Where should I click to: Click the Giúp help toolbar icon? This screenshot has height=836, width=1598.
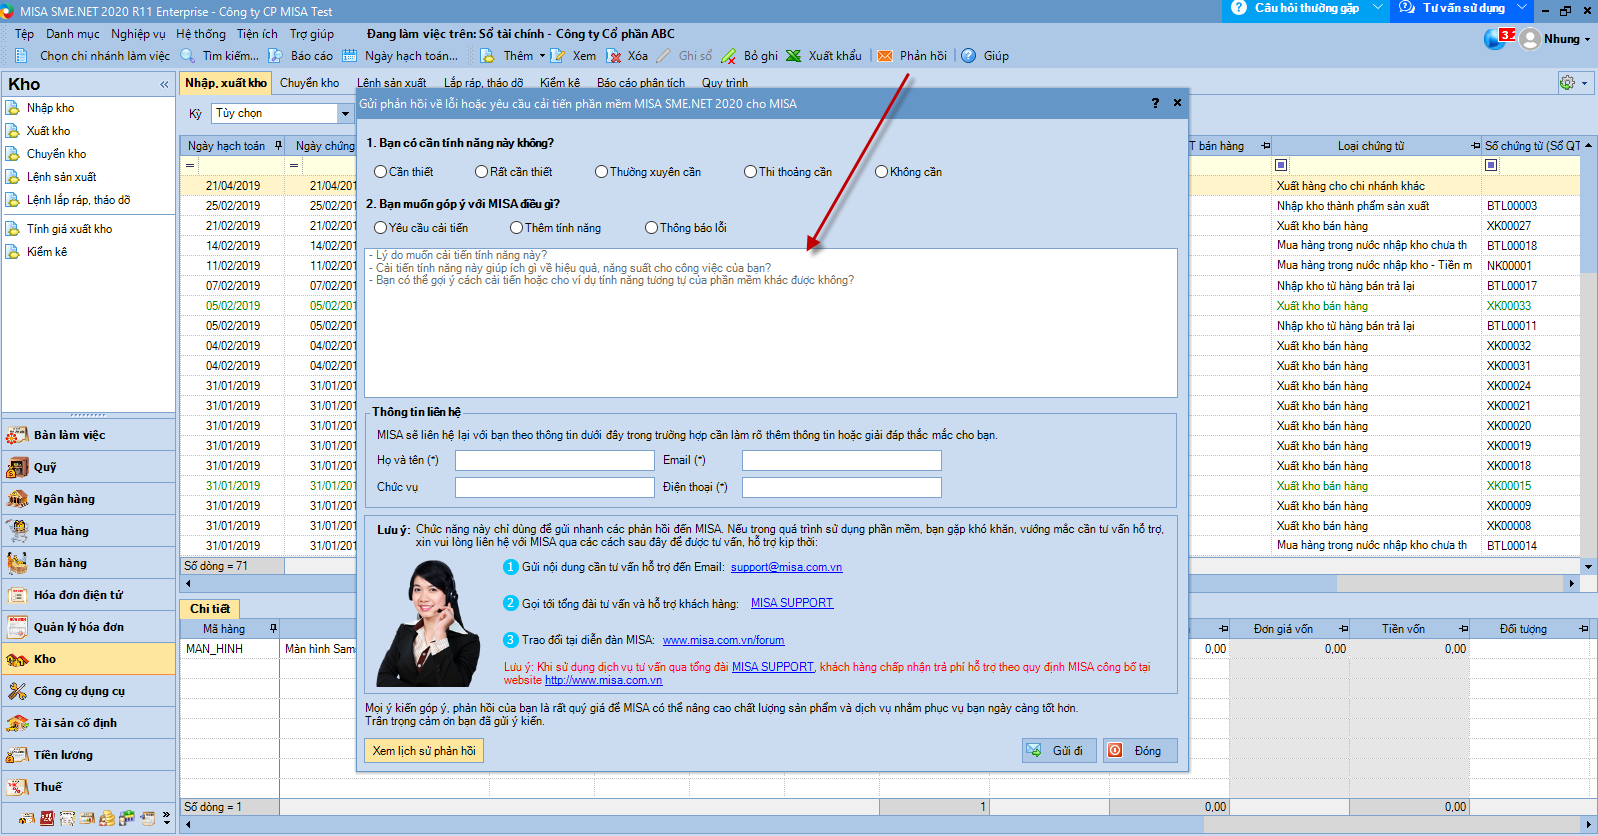969,56
